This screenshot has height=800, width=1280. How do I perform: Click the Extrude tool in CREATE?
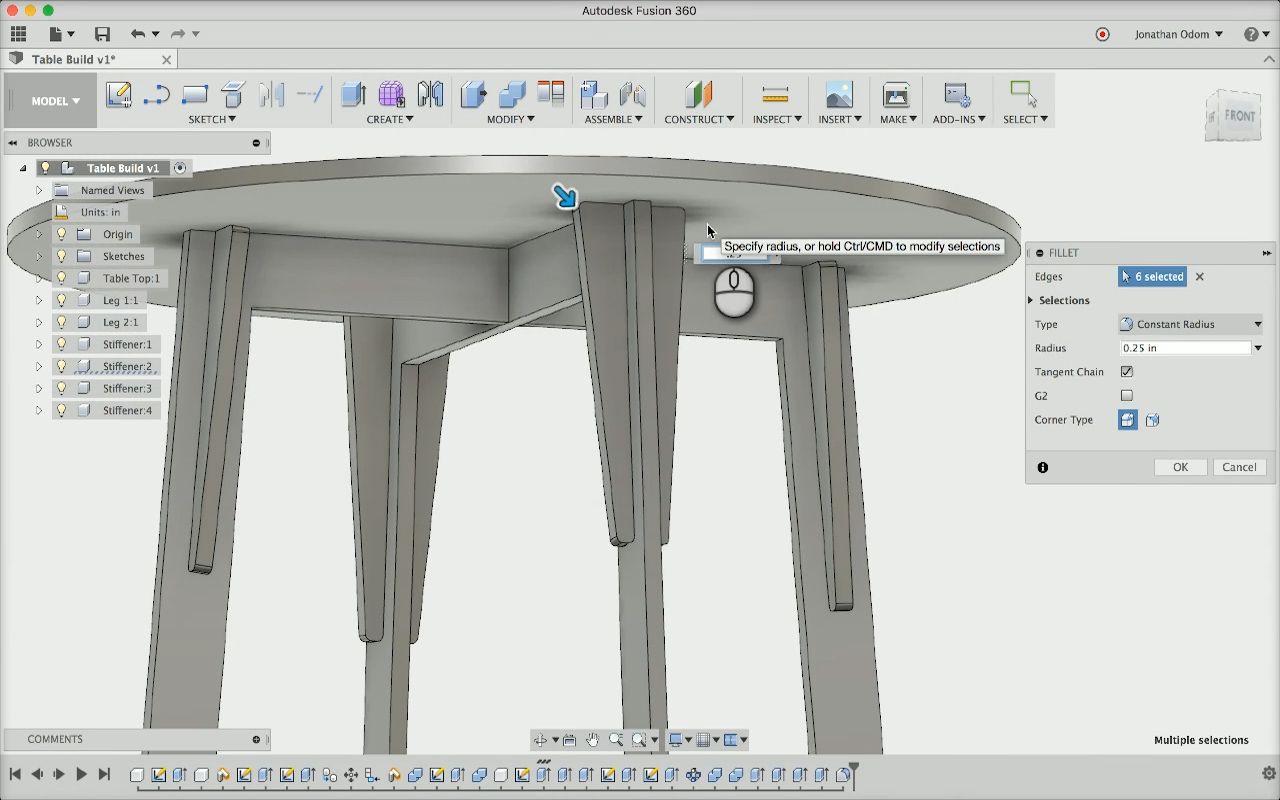[x=353, y=95]
